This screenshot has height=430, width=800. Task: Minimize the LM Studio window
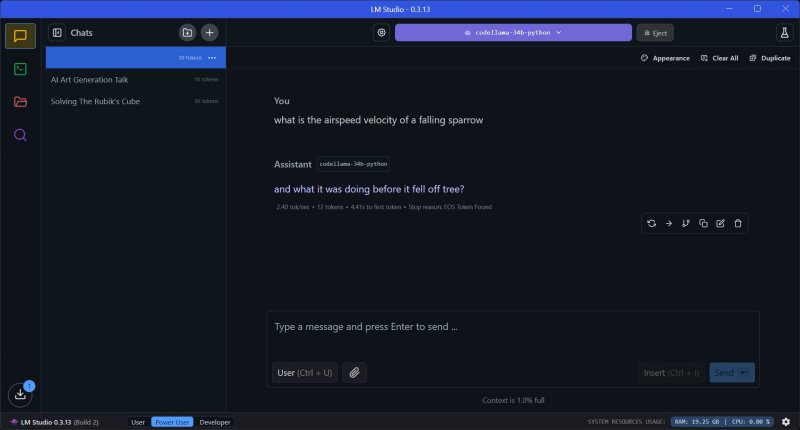(729, 9)
